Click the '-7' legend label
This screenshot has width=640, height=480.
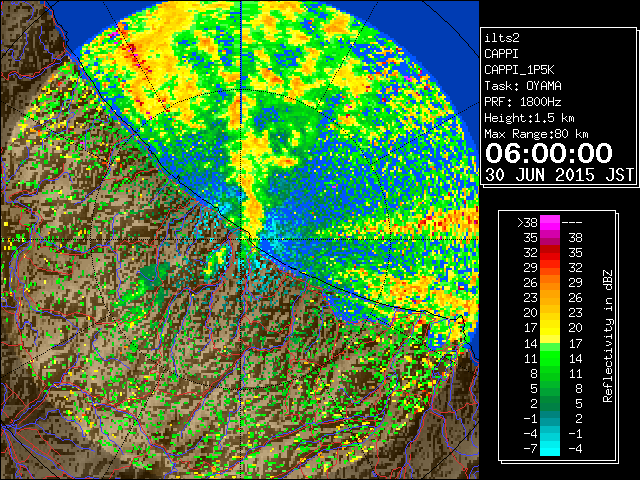coord(530,448)
